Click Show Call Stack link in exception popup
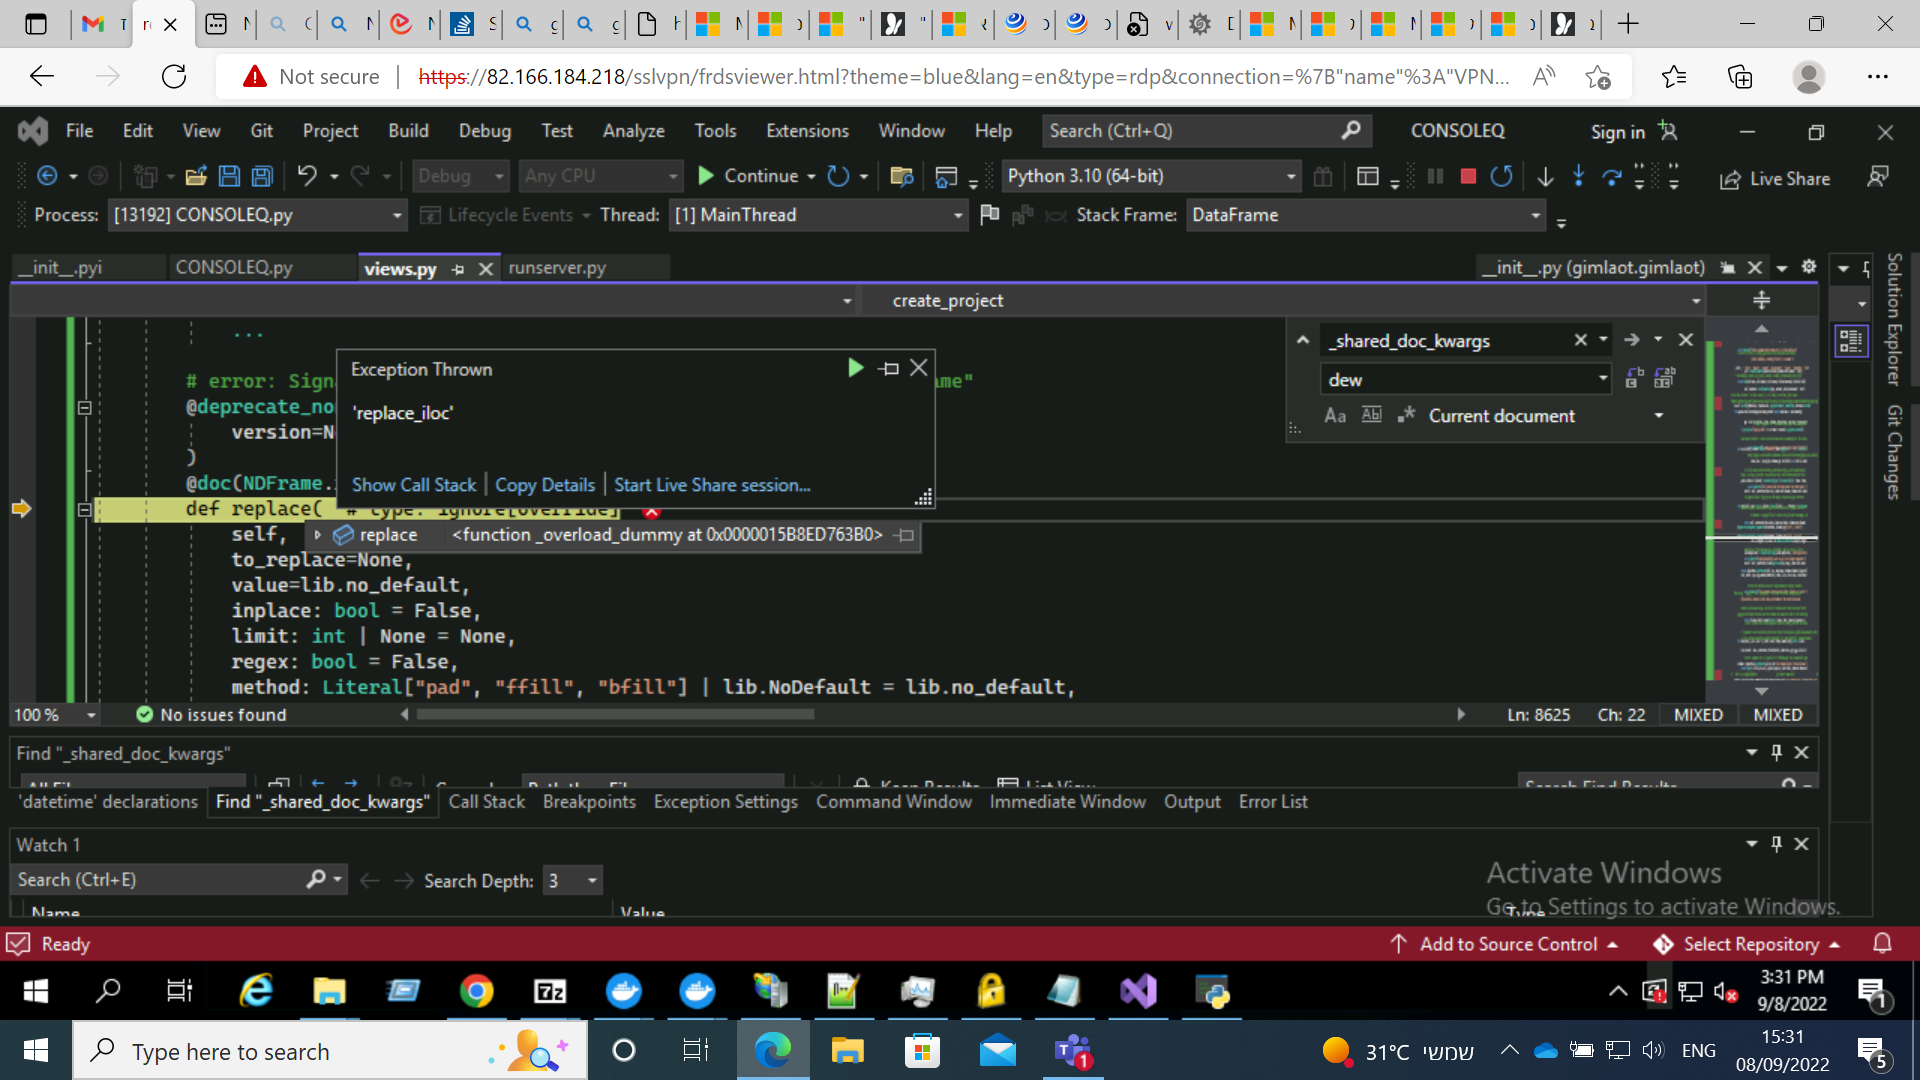This screenshot has height=1080, width=1920. (414, 485)
